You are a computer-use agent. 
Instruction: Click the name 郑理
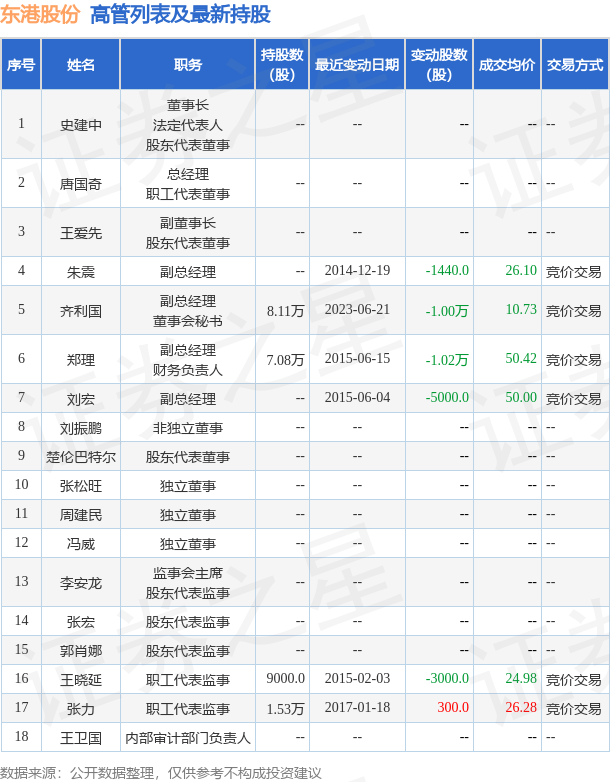81,360
